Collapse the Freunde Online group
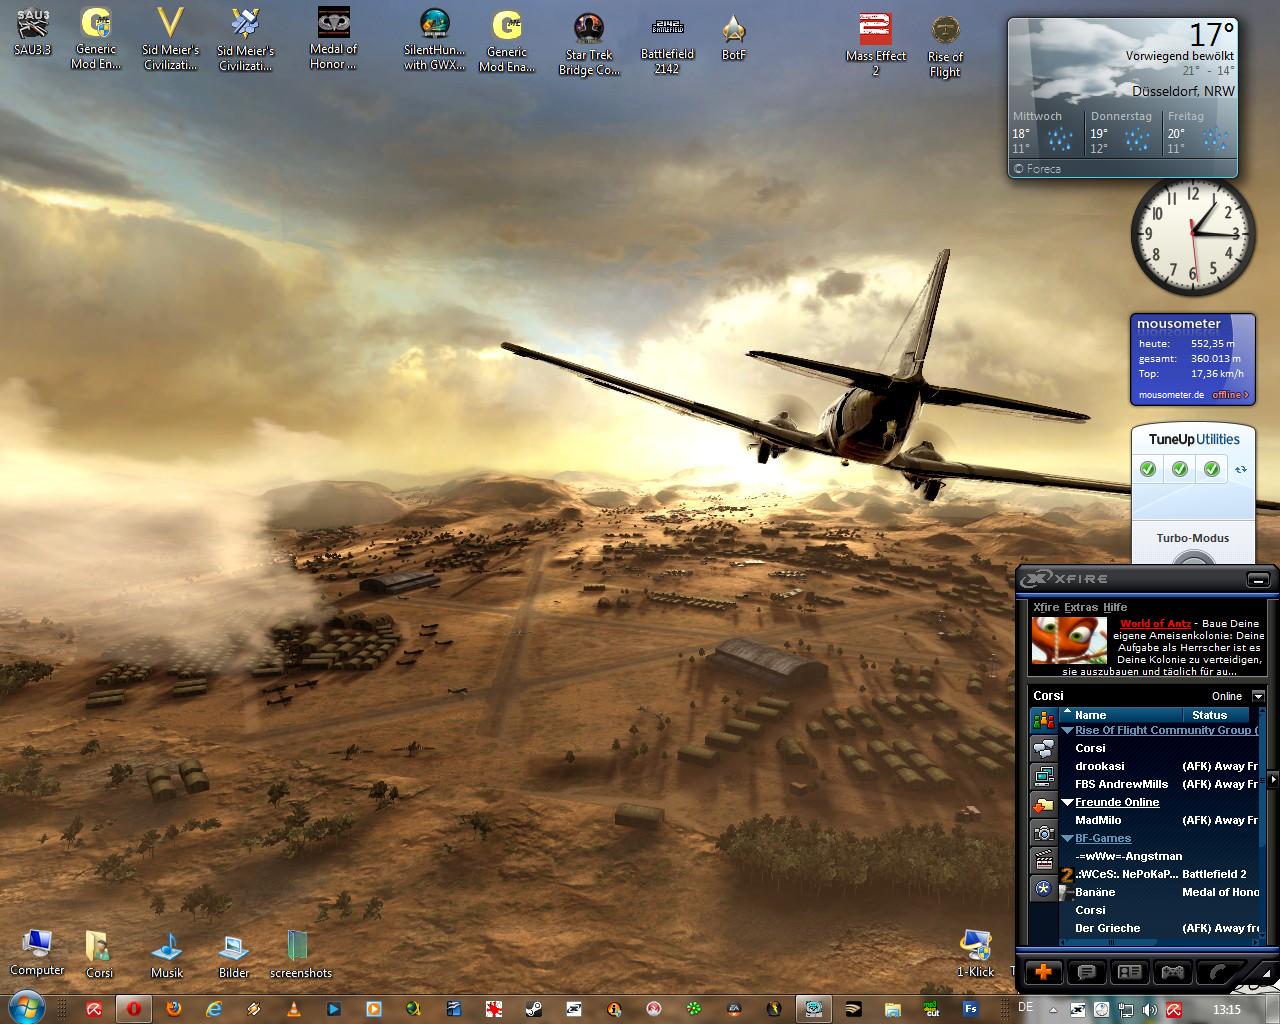1280x1024 pixels. [1068, 803]
